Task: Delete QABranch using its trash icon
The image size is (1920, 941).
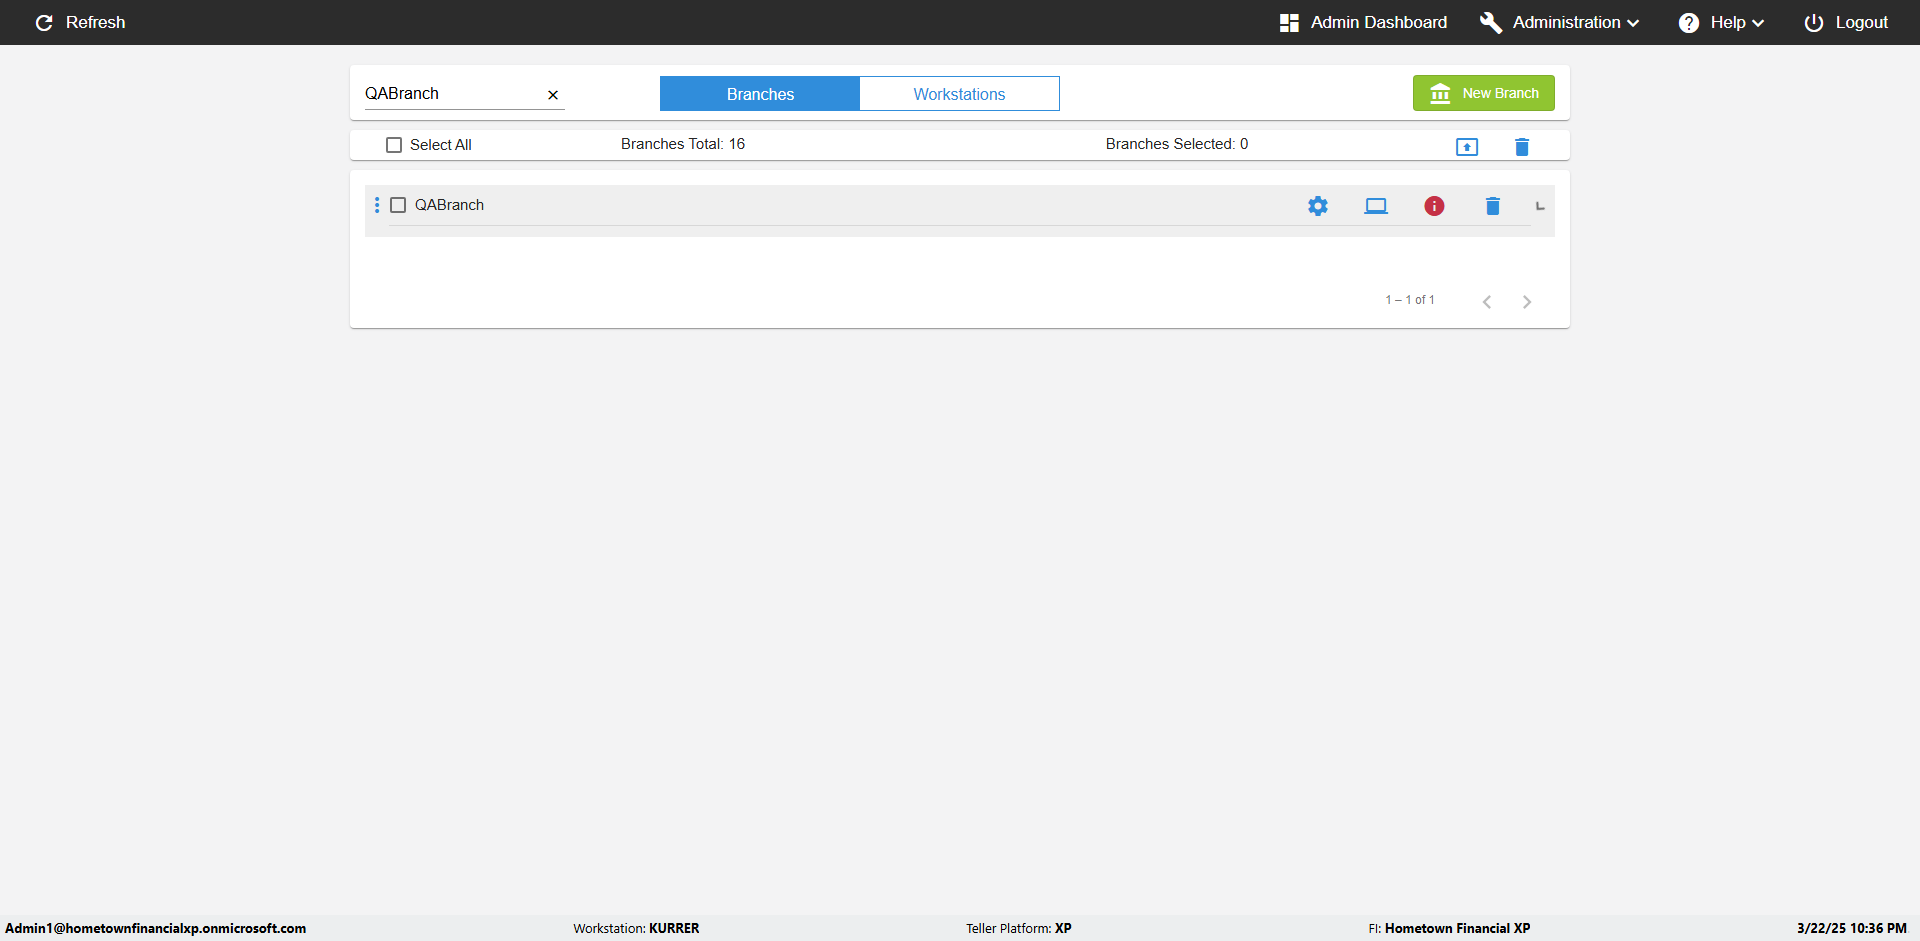Action: 1493,206
